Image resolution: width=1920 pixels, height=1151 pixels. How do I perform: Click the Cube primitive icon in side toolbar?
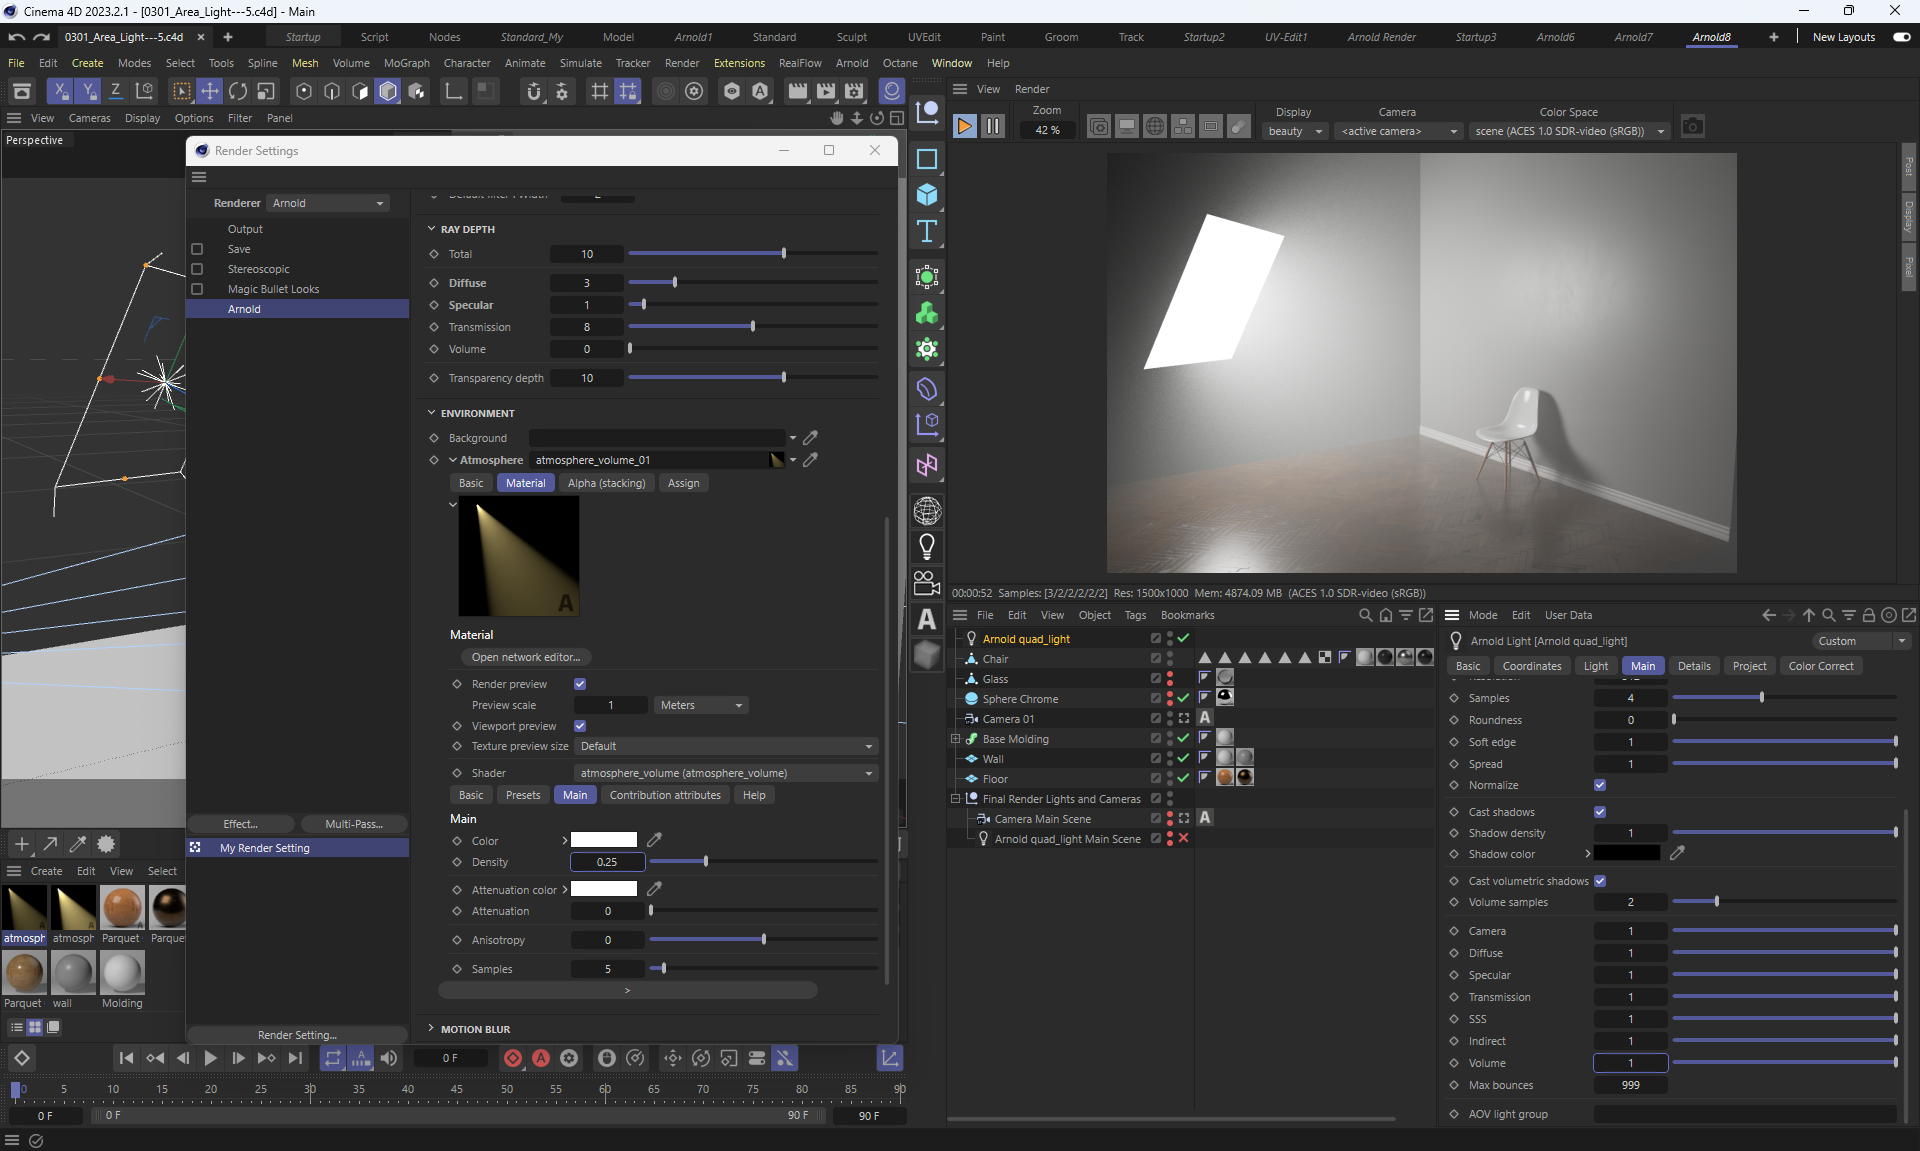pyautogui.click(x=927, y=195)
